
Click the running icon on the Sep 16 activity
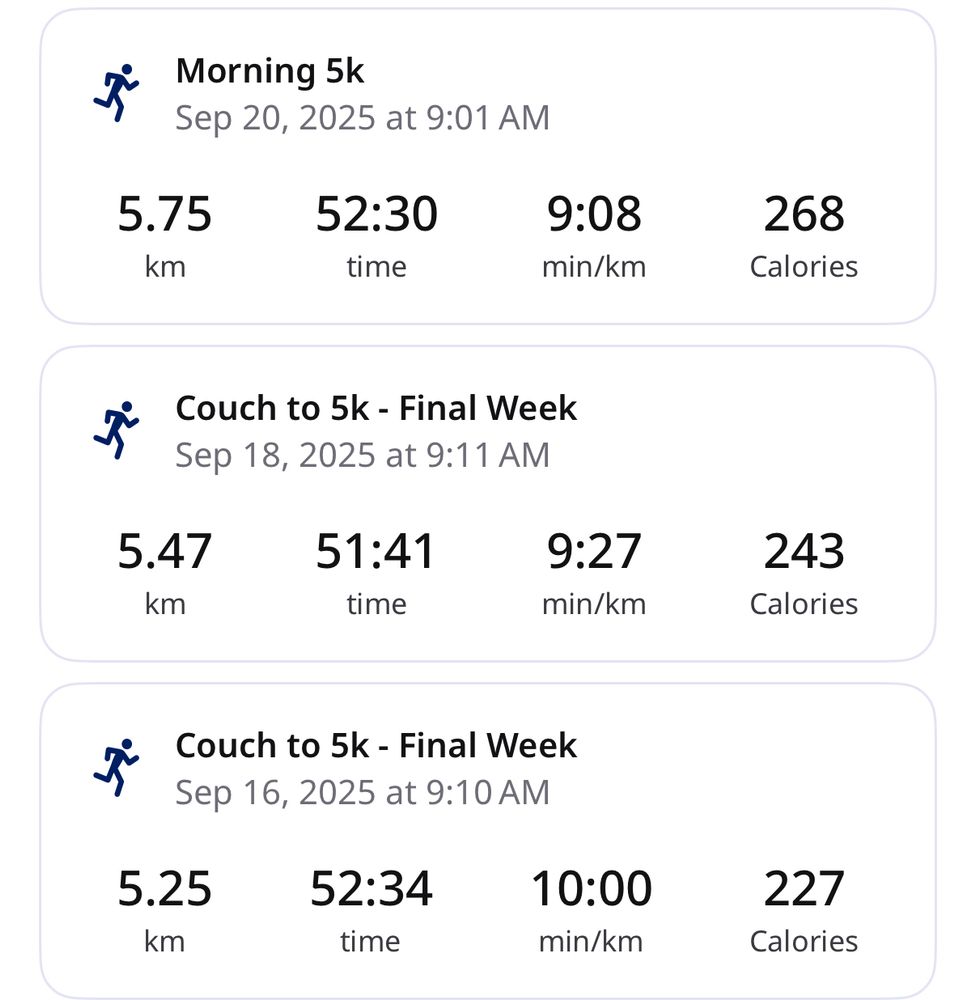pyautogui.click(x=116, y=767)
